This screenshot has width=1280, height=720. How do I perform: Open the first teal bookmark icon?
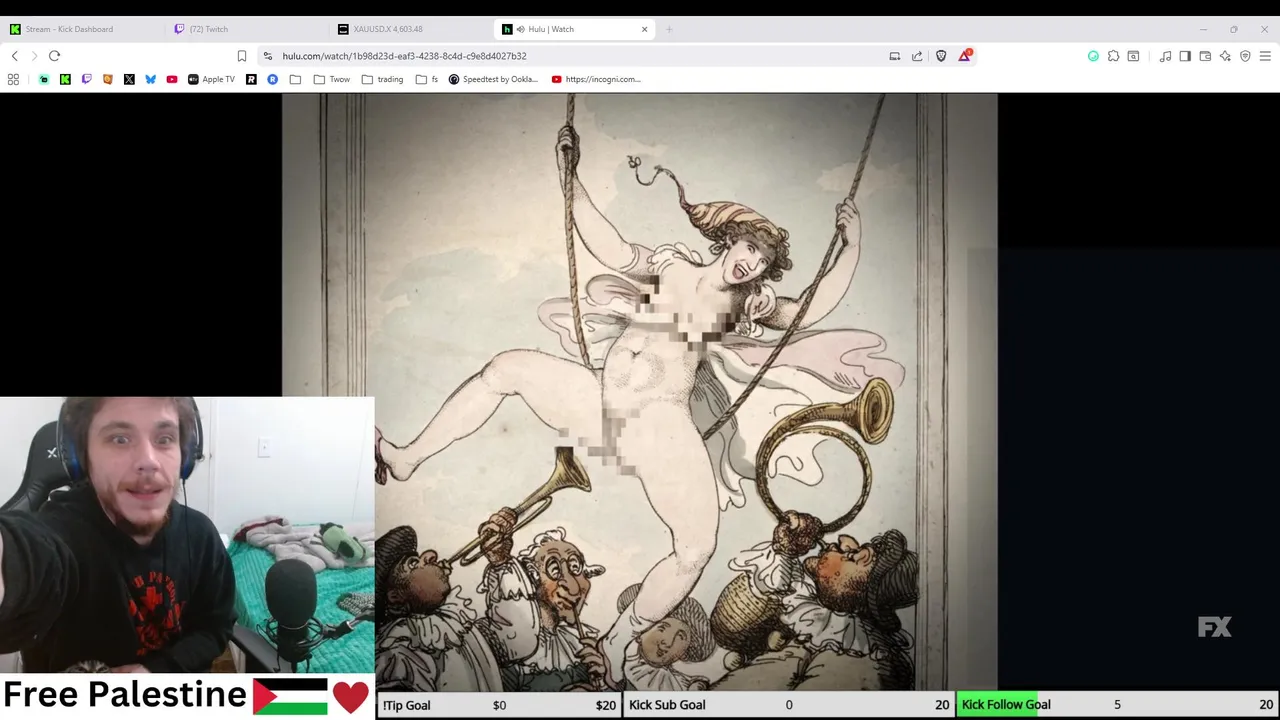[x=44, y=79]
